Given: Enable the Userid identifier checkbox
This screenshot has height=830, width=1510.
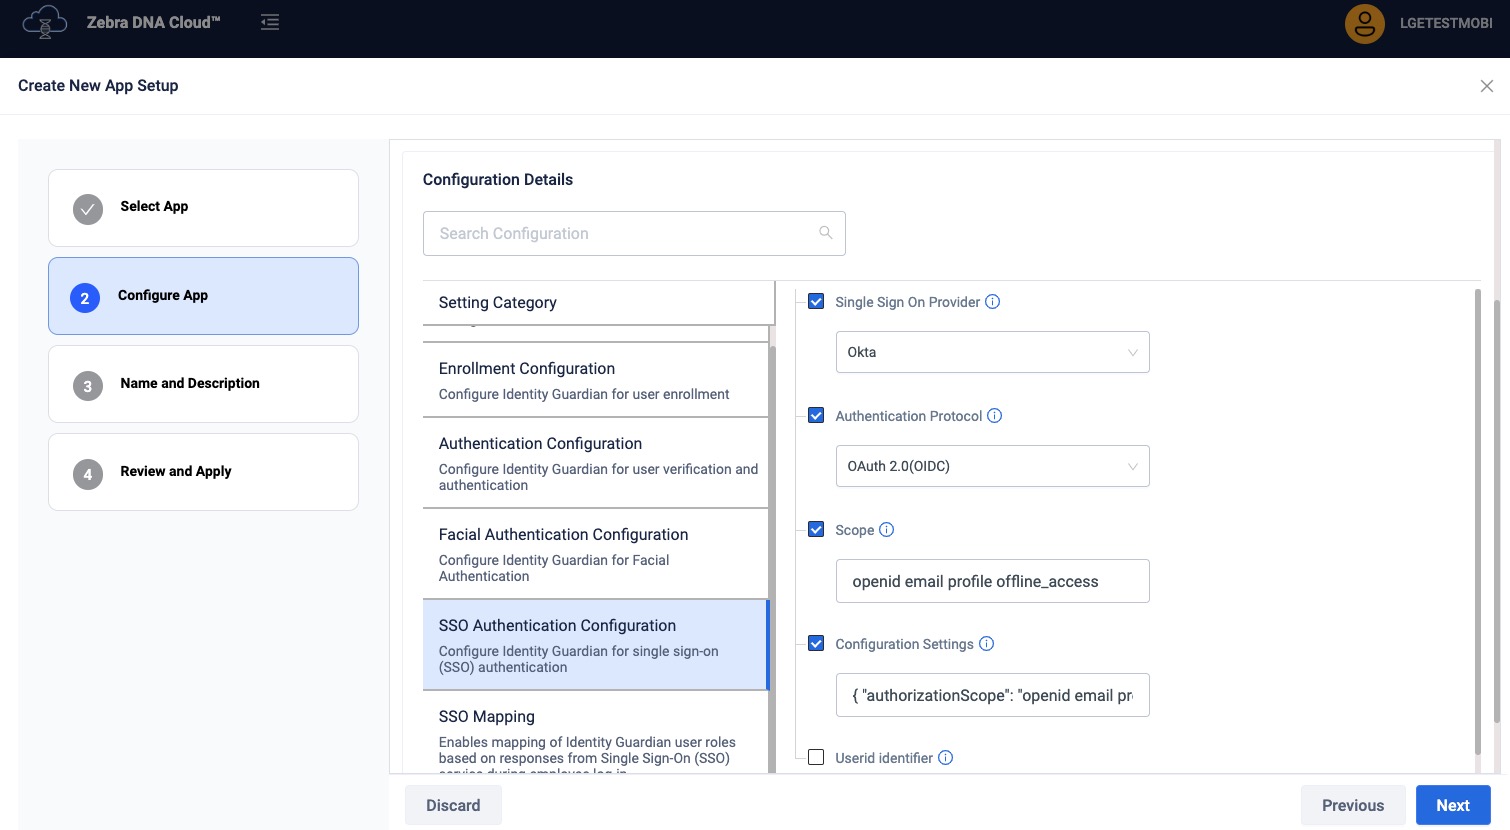Looking at the screenshot, I should tap(816, 758).
